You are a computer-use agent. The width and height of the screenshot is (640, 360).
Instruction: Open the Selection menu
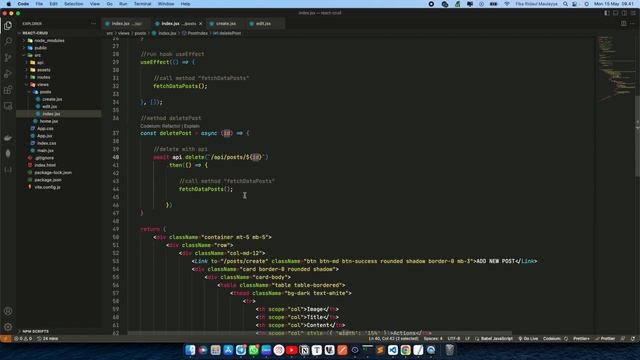tap(73, 4)
